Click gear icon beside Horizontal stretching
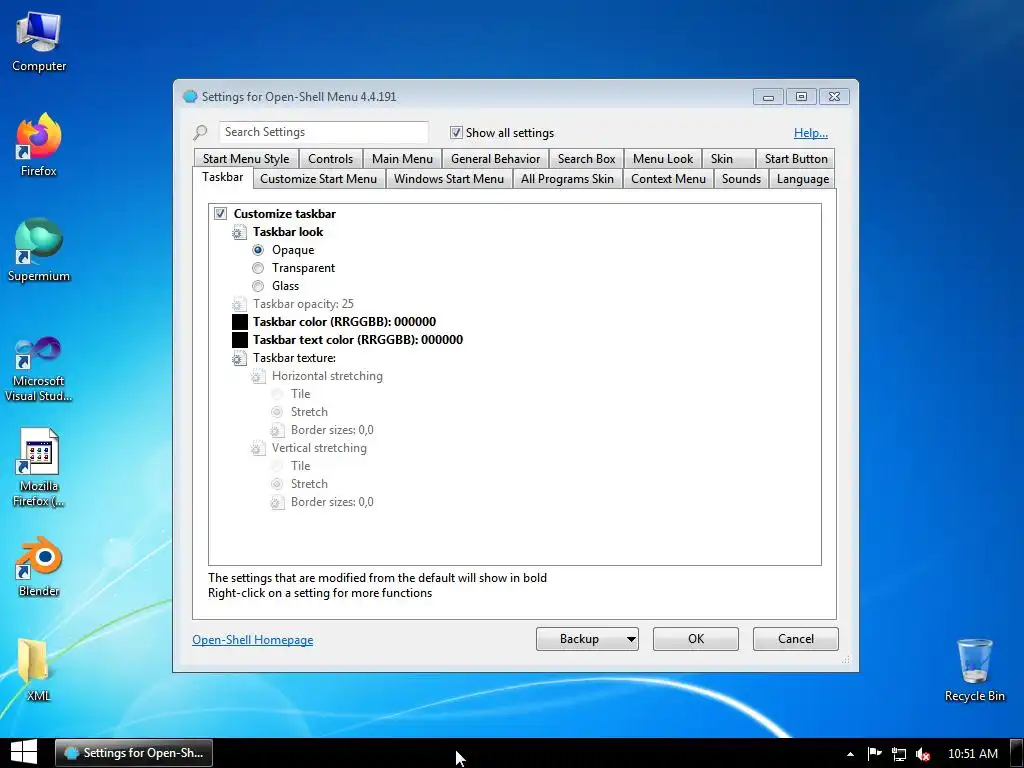The width and height of the screenshot is (1024, 768). (259, 376)
